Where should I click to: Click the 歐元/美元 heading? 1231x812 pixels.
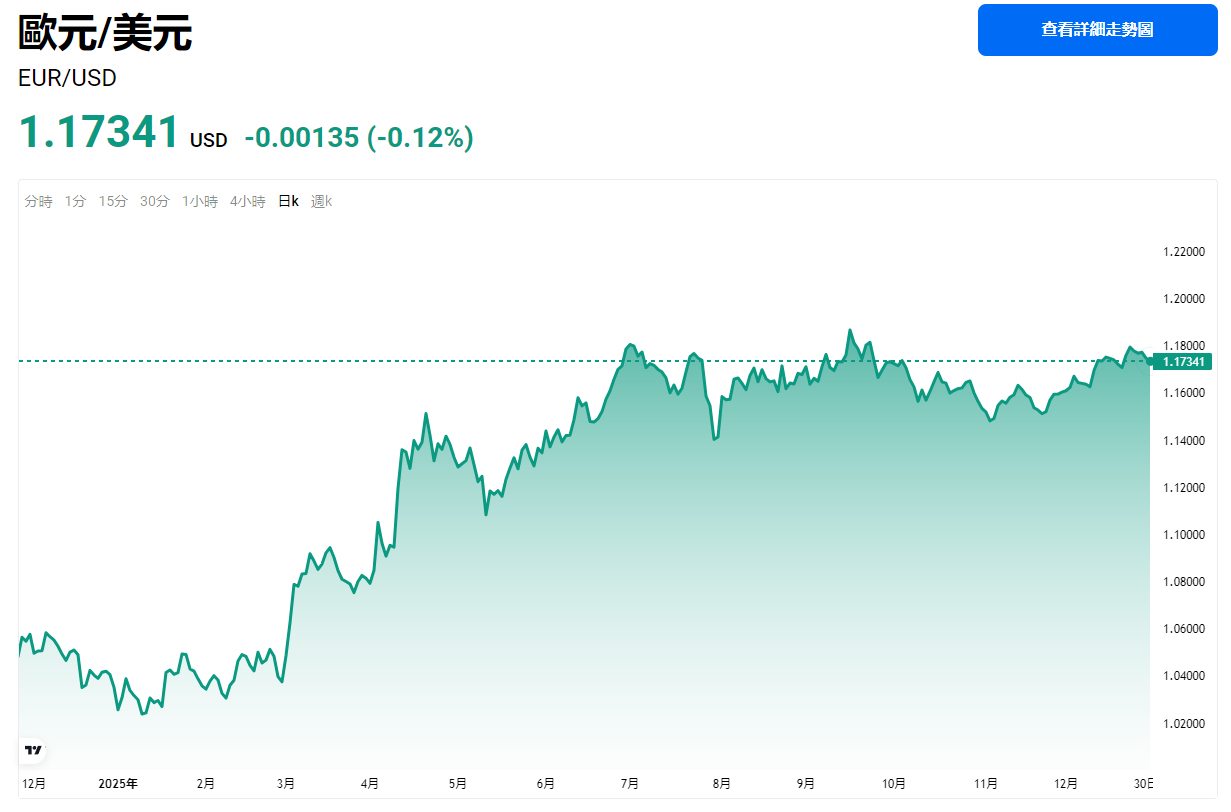pos(105,34)
